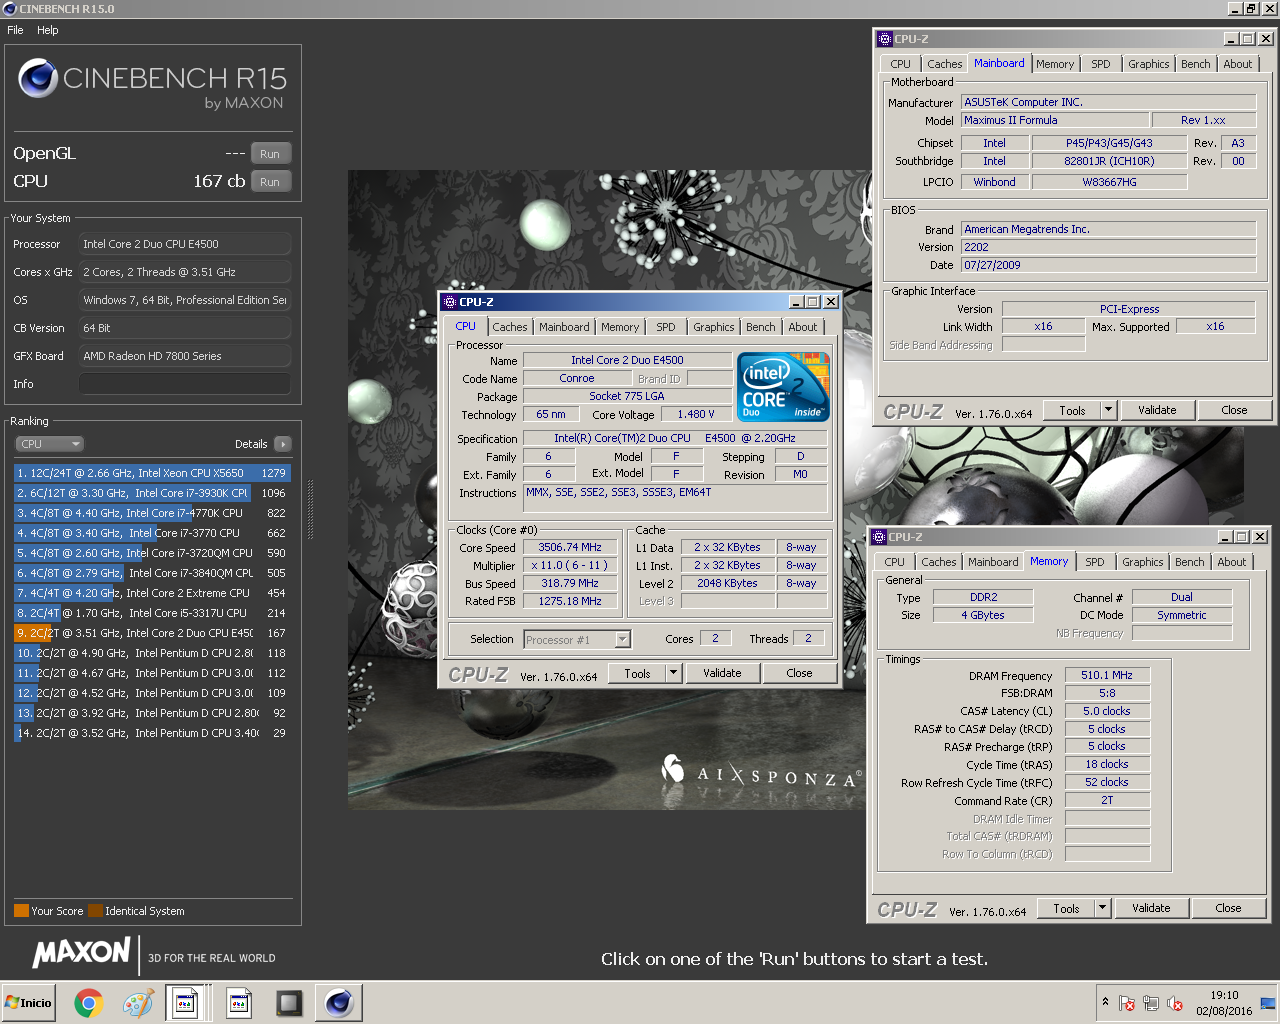The height and width of the screenshot is (1024, 1280).
Task: Open the Tools dropdown arrow in the CPU-Z Mainboard window
Action: (x=1108, y=410)
